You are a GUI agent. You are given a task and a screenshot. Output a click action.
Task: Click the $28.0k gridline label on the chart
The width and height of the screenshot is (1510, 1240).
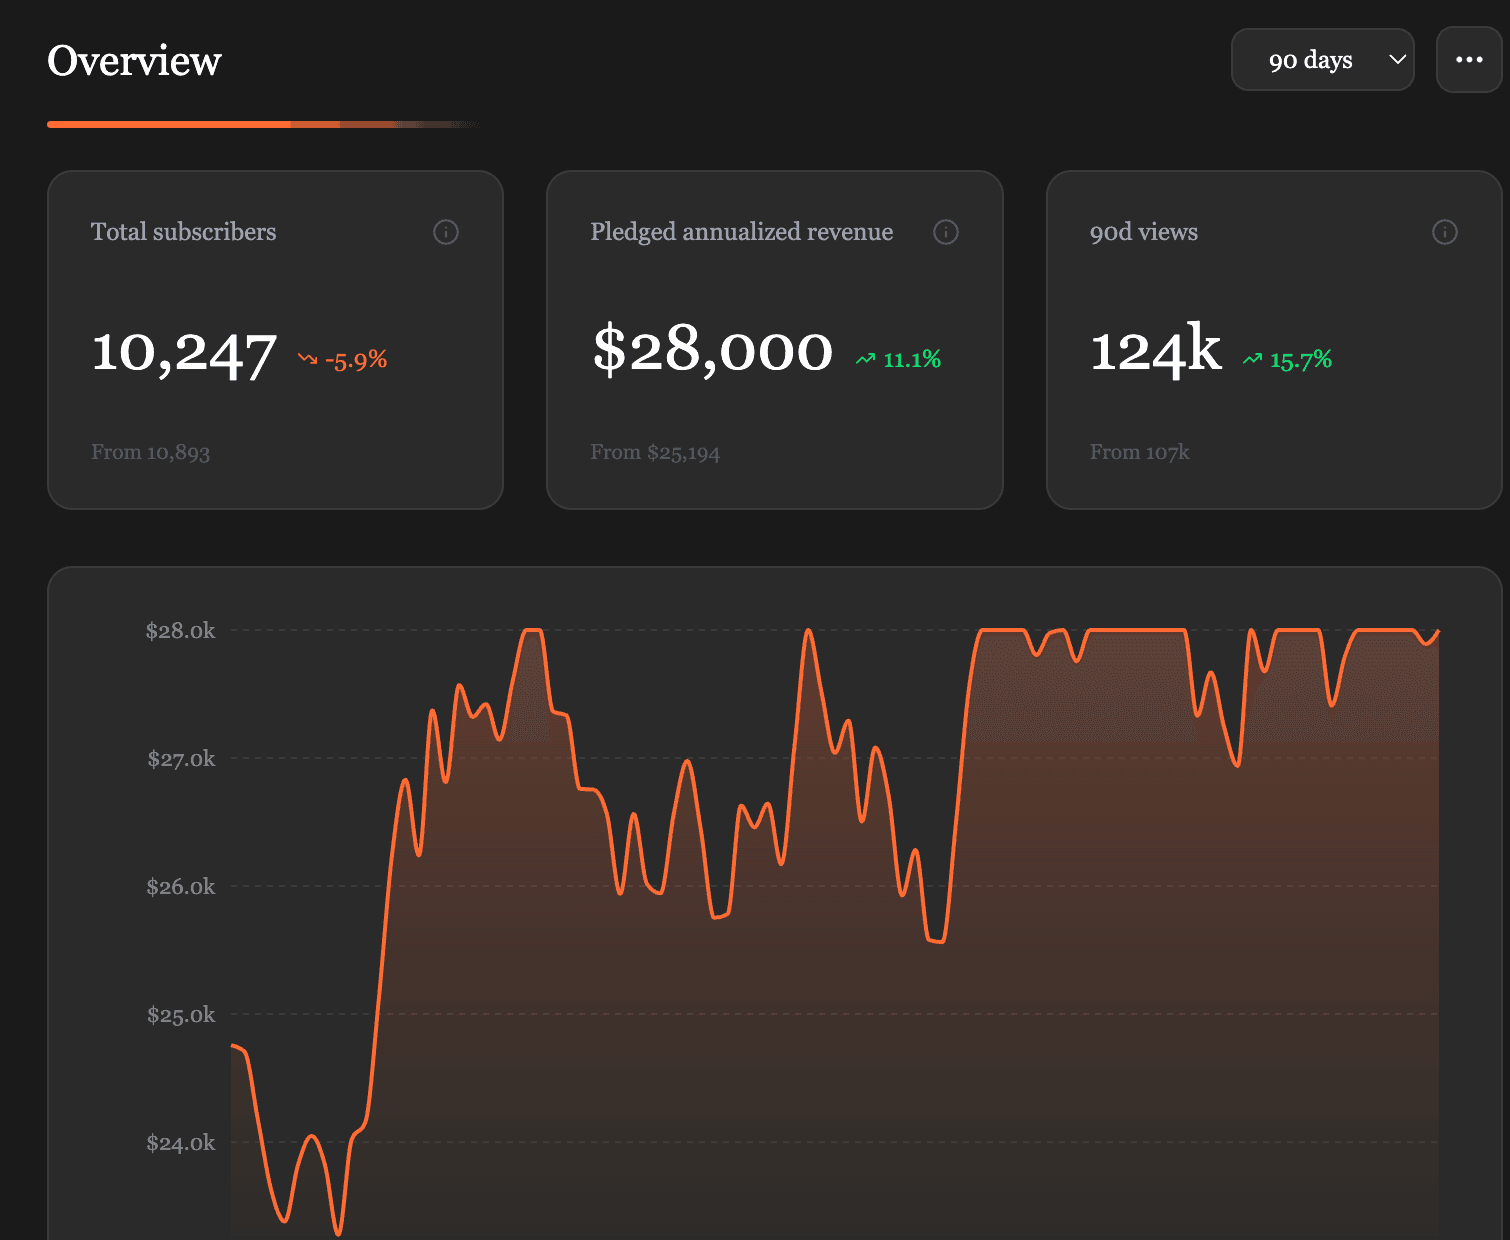coord(180,630)
